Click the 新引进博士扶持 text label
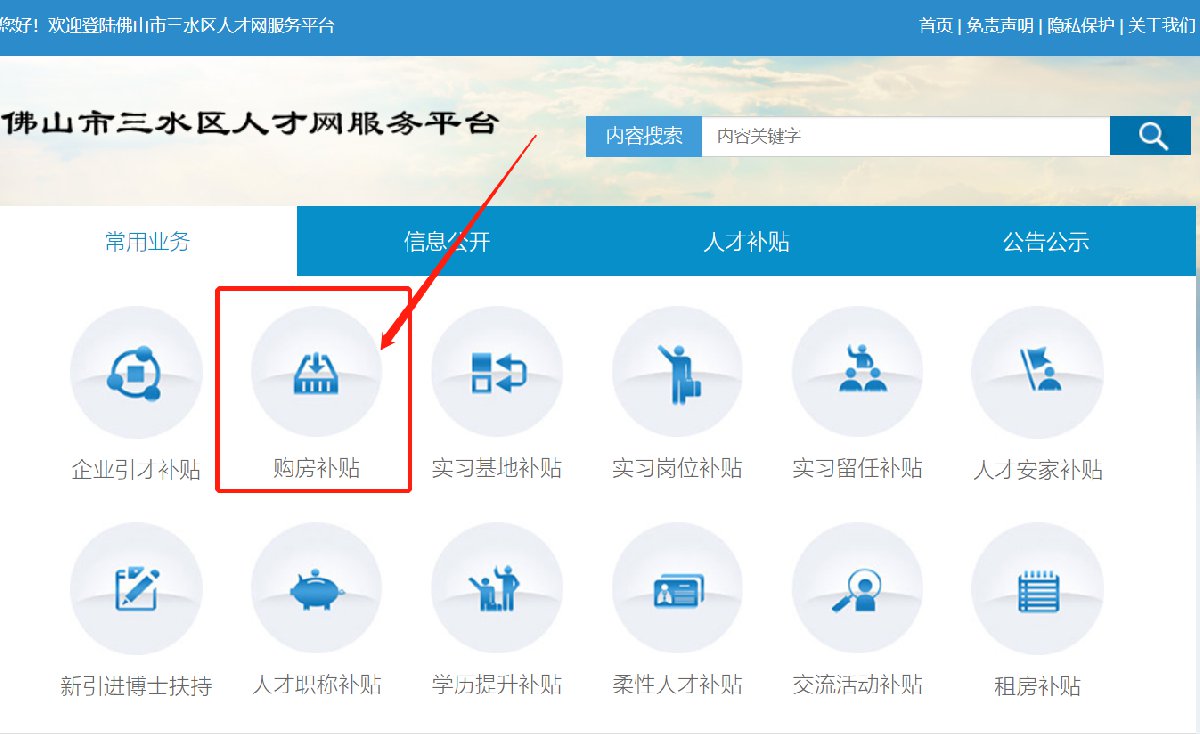 pos(136,686)
